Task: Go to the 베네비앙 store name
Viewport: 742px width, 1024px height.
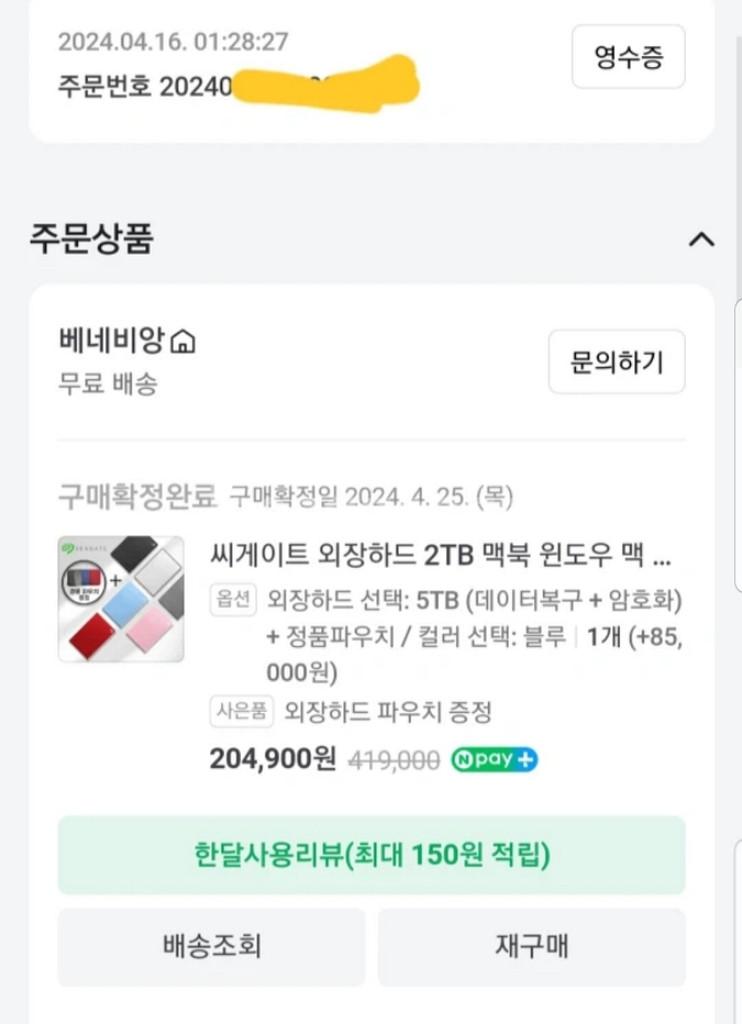Action: click(114, 341)
